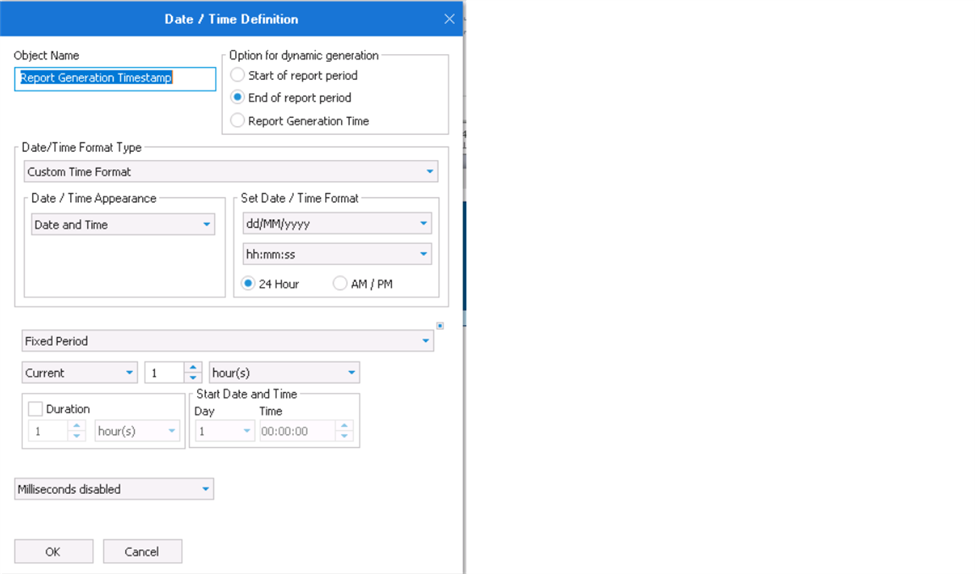
Task: Click the Object Name text field
Action: click(115, 78)
